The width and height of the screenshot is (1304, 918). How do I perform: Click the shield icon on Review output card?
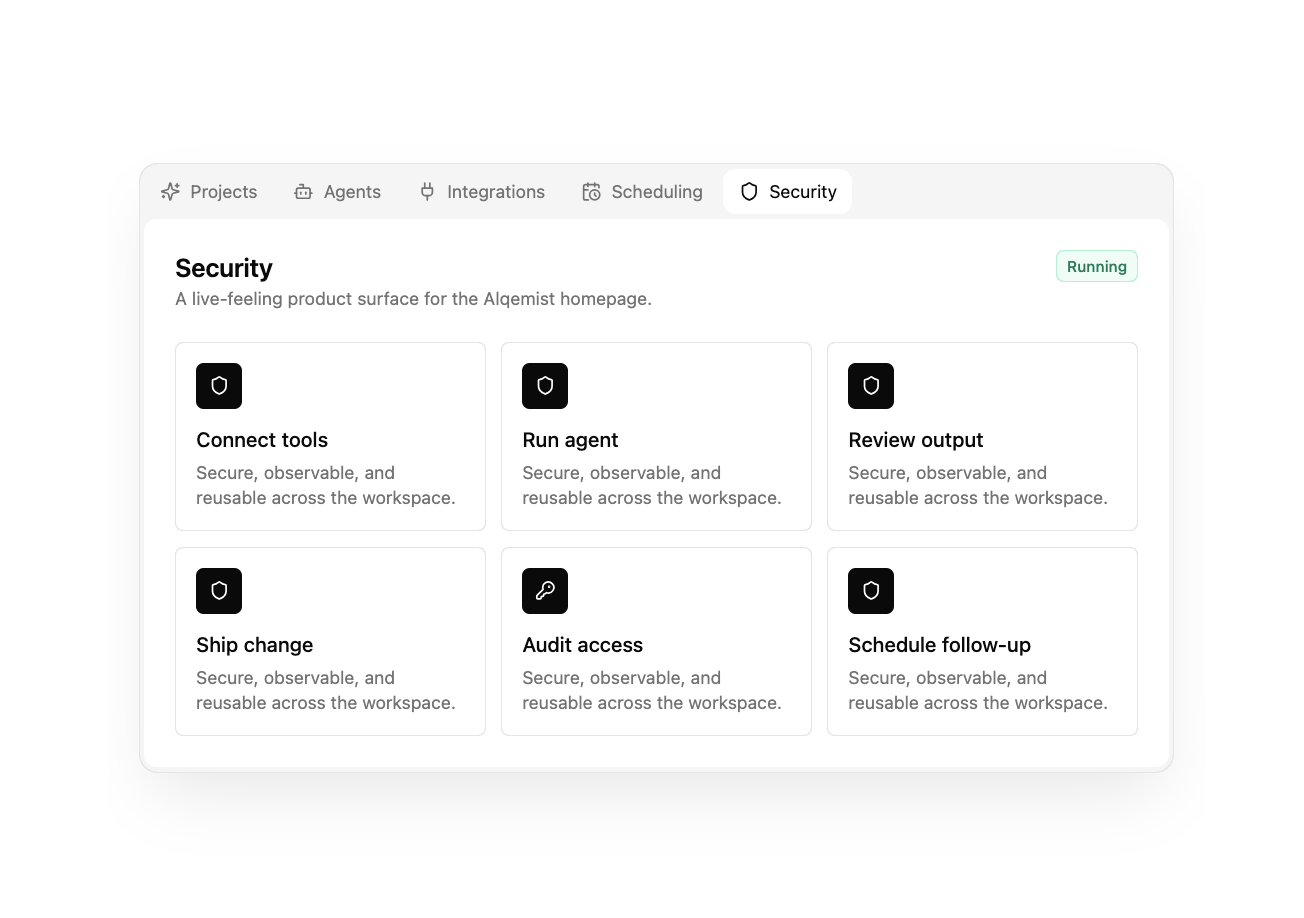(871, 386)
